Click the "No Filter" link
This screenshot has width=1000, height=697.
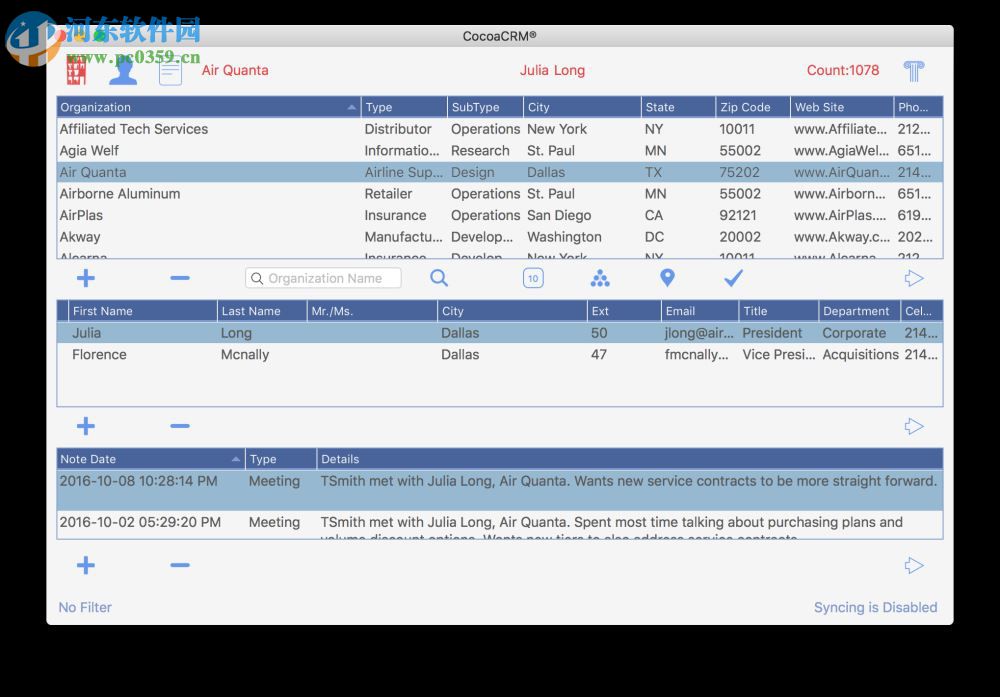(x=84, y=607)
